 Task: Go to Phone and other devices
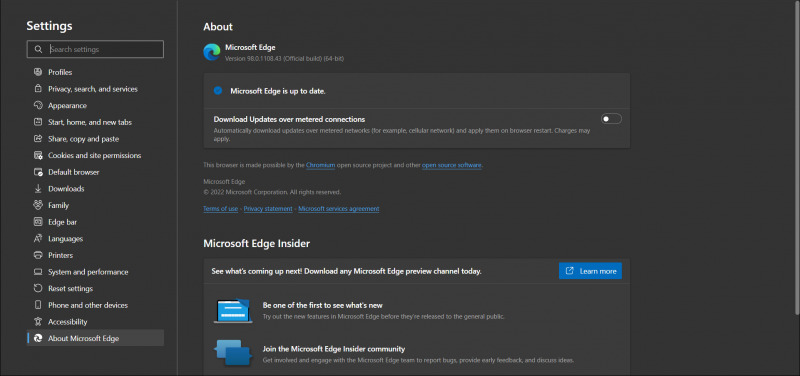click(95, 305)
